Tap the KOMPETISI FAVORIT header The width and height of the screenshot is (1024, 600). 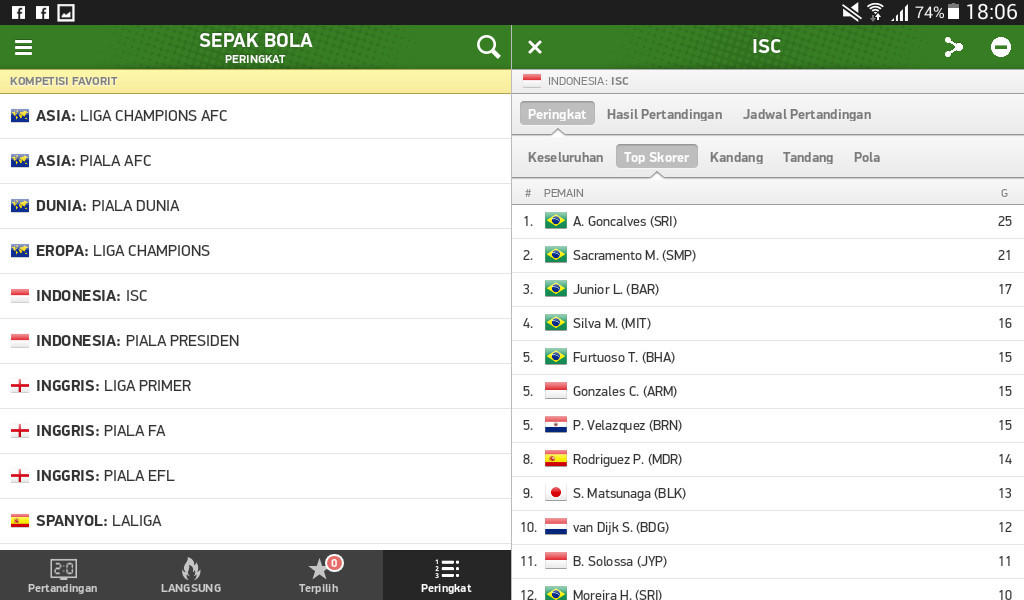click(255, 81)
